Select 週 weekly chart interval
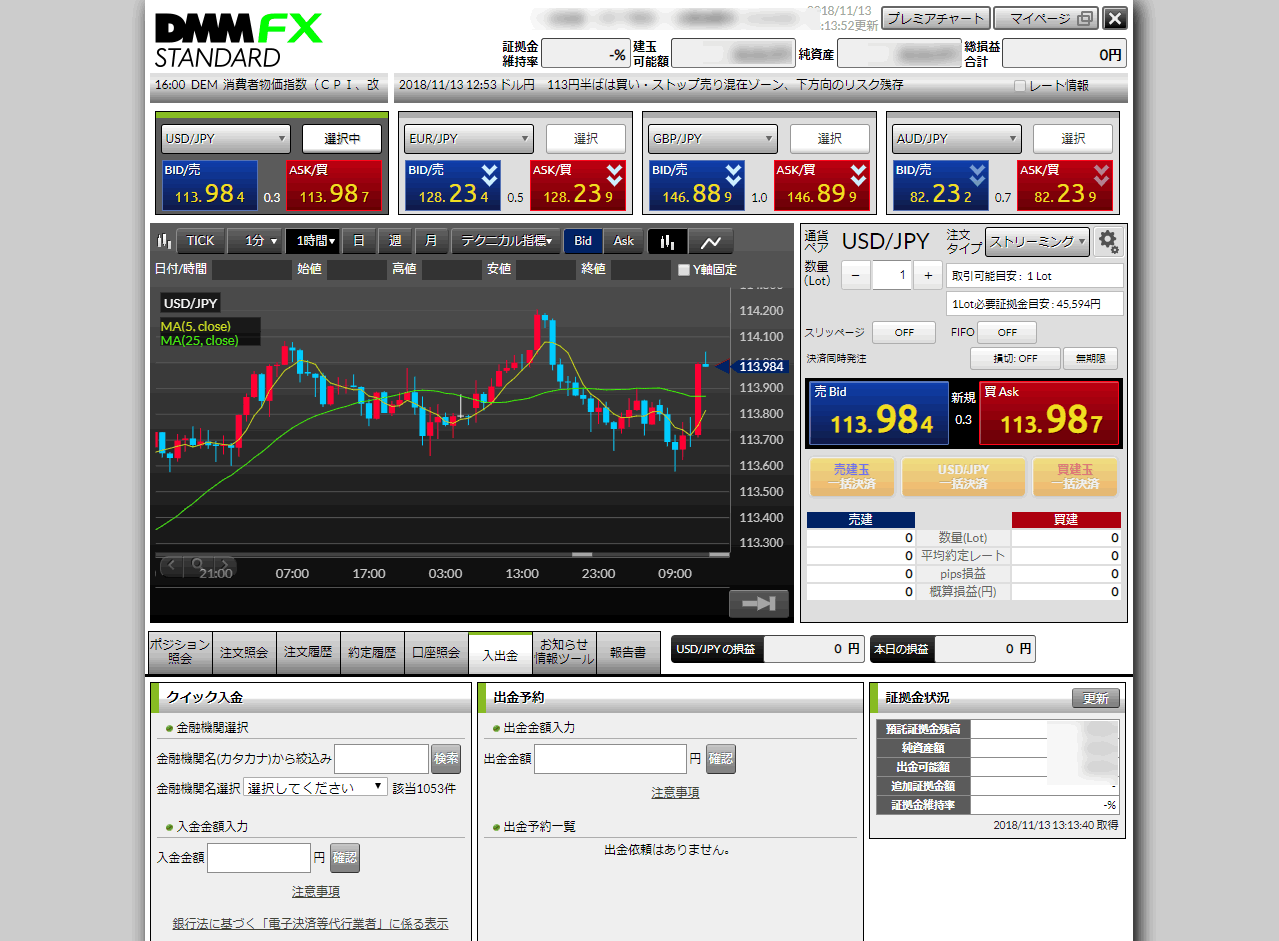 tap(395, 241)
